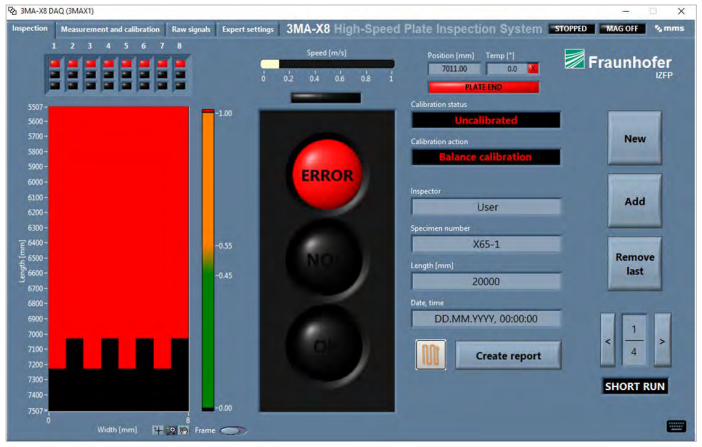The width and height of the screenshot is (702, 447).
Task: Click the Speed [m/s] gauge bar
Action: click(x=327, y=64)
